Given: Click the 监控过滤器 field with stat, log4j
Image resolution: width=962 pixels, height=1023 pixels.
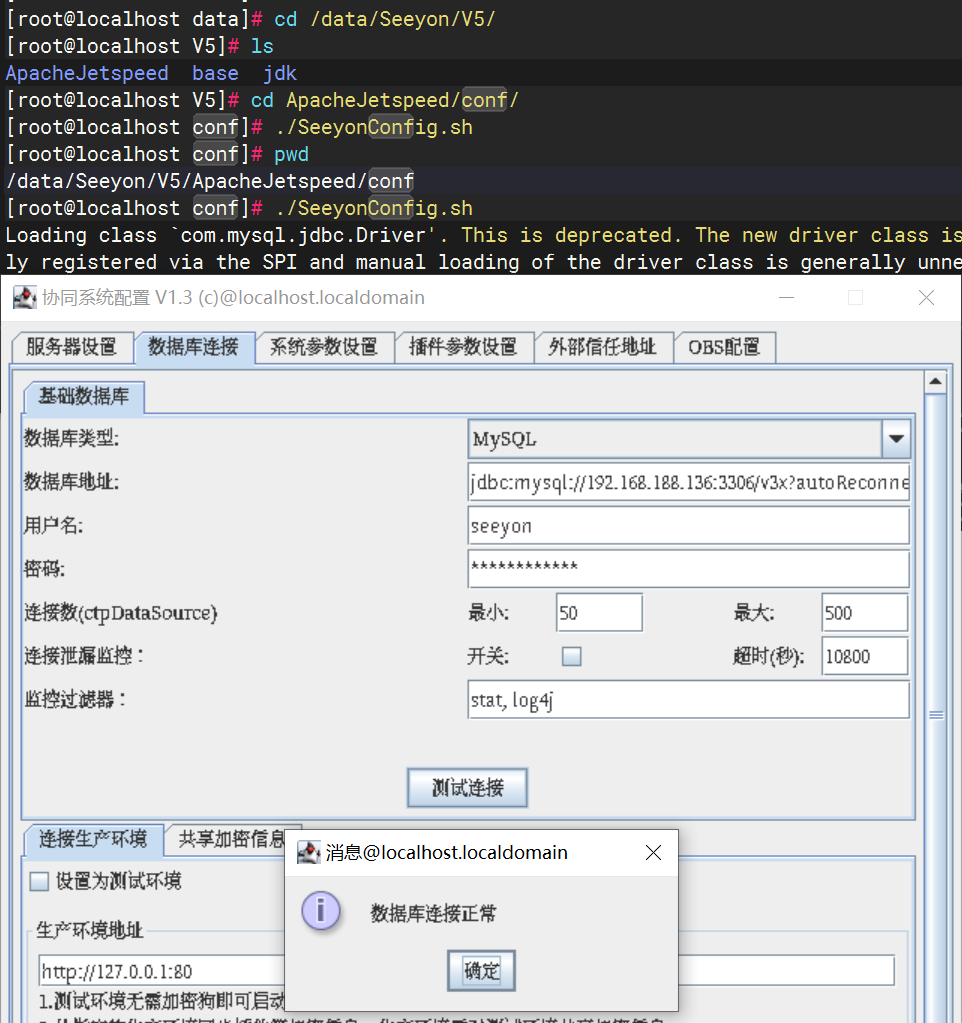Looking at the screenshot, I should coord(689,700).
